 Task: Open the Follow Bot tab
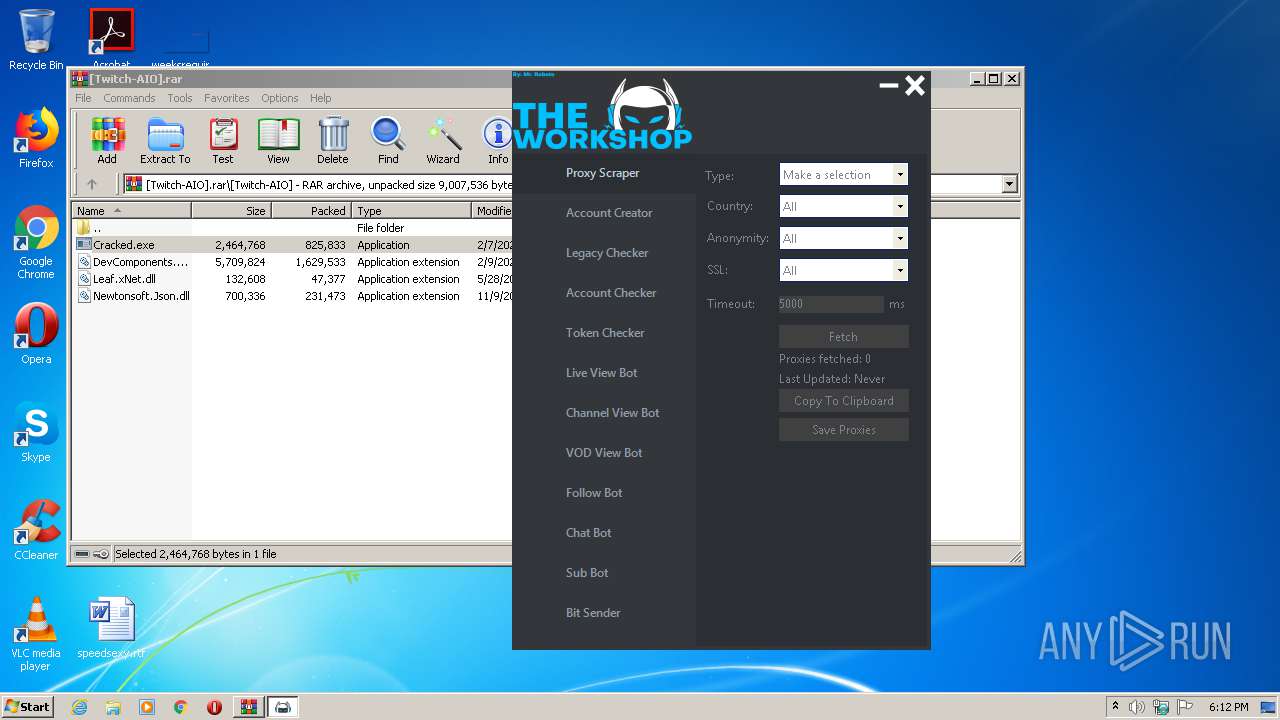point(594,493)
